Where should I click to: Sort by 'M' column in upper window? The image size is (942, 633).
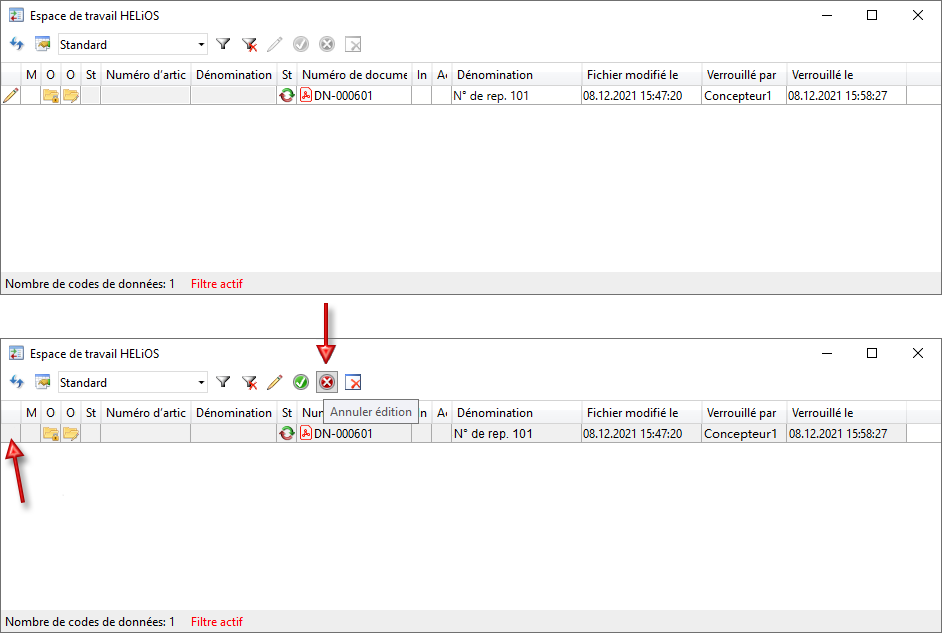31,75
